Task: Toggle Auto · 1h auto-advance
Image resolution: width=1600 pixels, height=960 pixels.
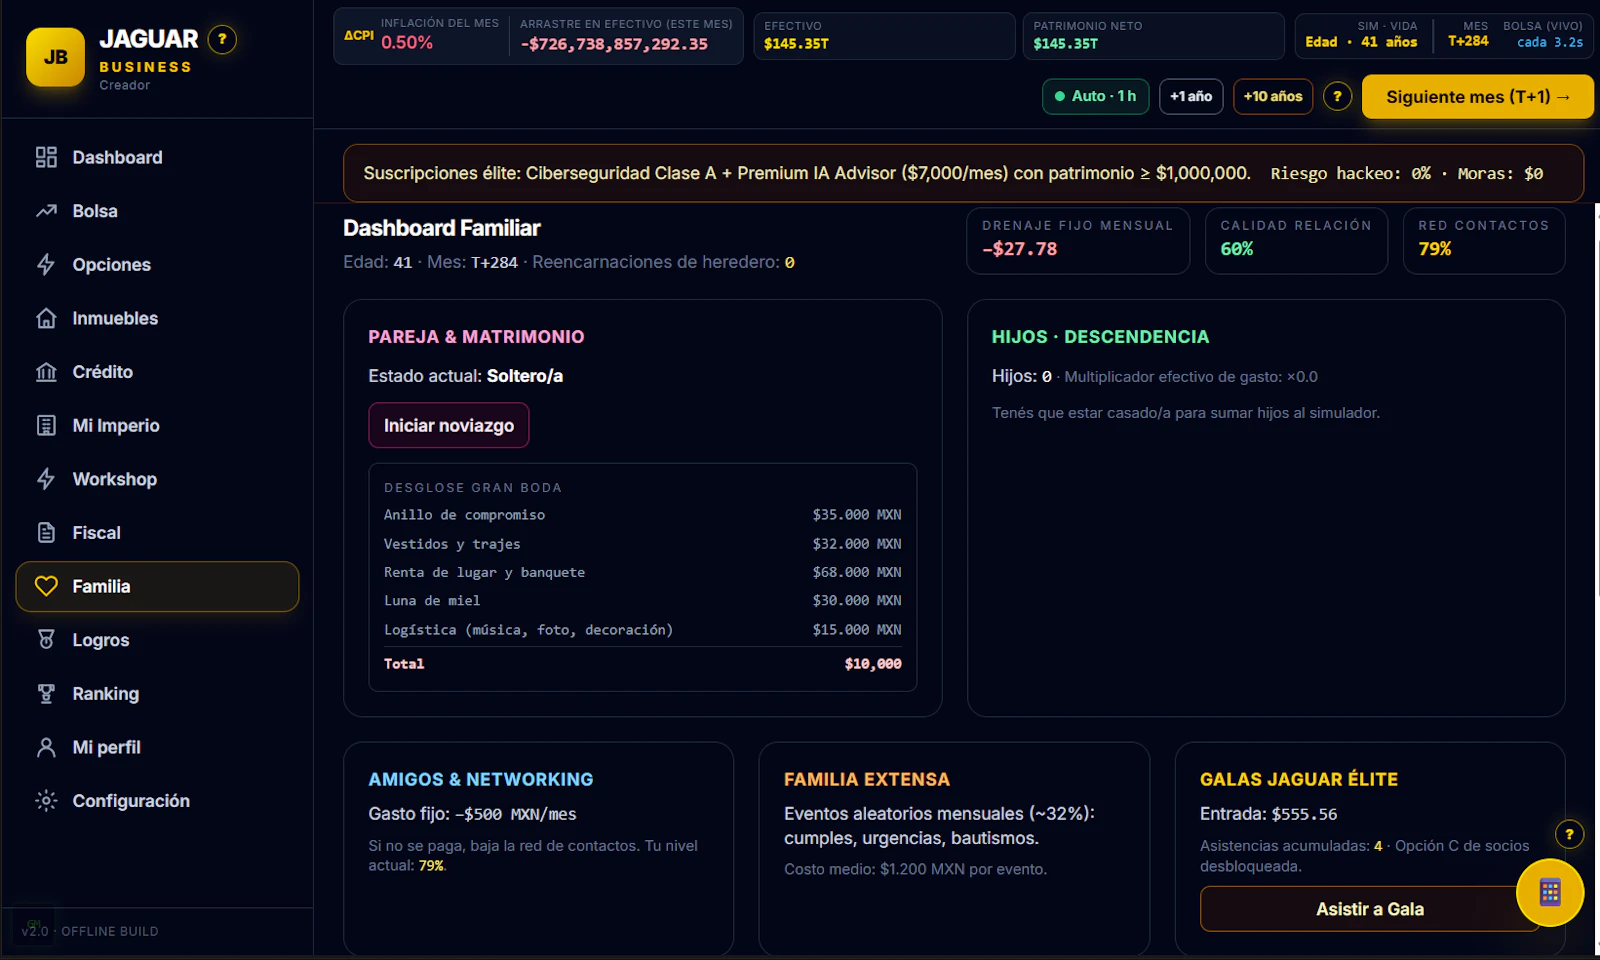Action: [x=1095, y=96]
